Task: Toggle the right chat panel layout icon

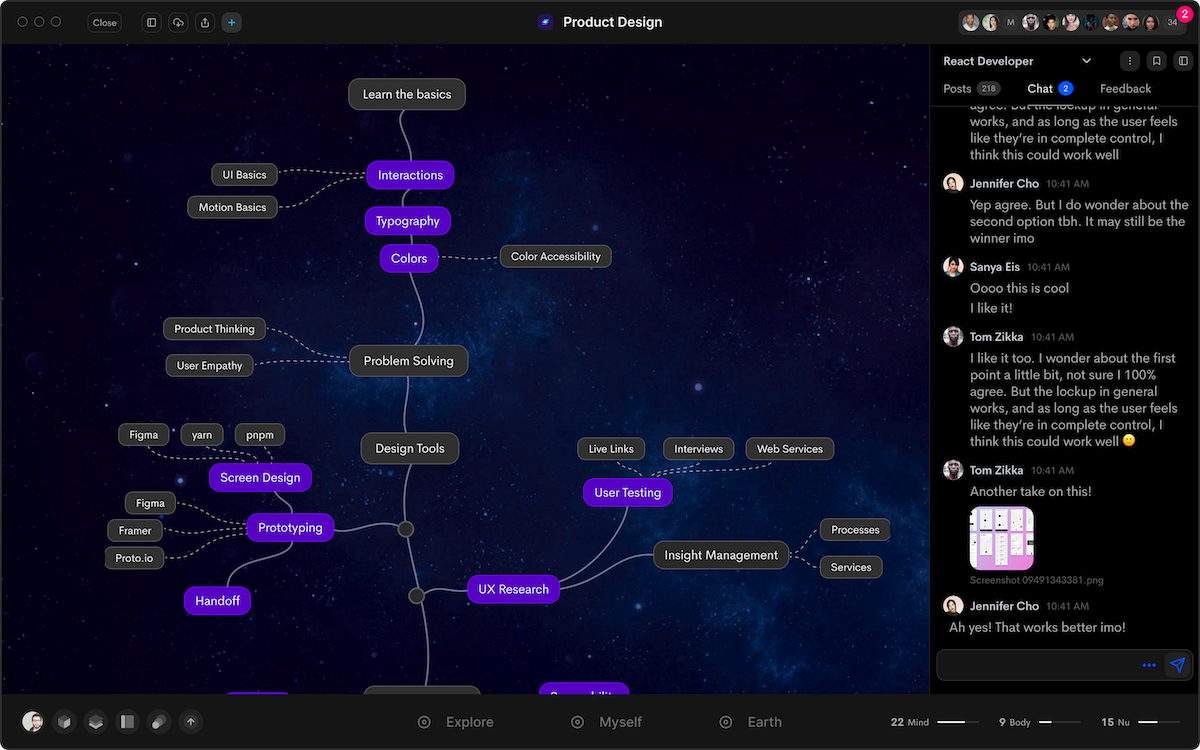Action: click(x=1182, y=61)
